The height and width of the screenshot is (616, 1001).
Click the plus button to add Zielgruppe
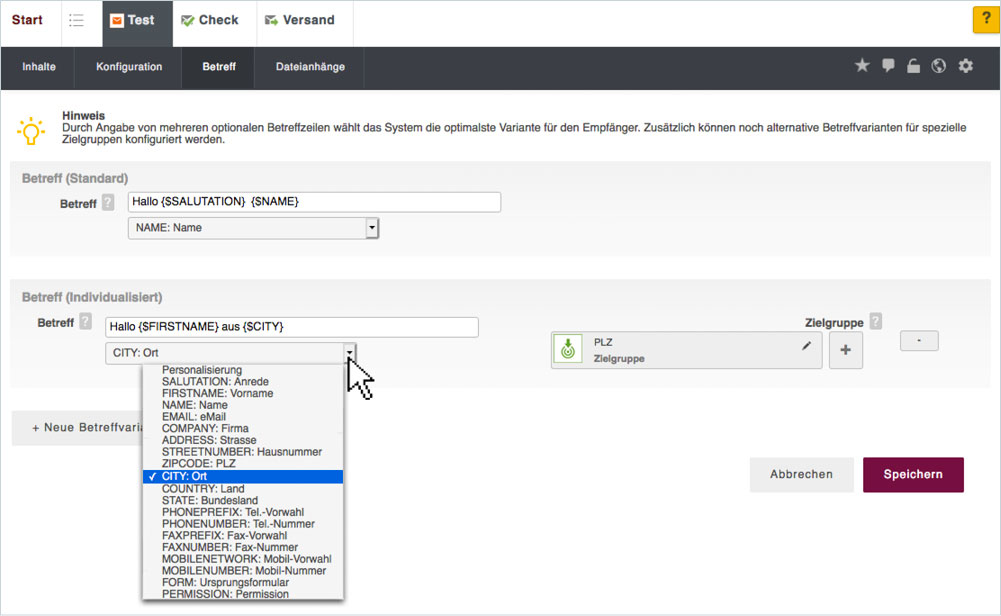(845, 351)
